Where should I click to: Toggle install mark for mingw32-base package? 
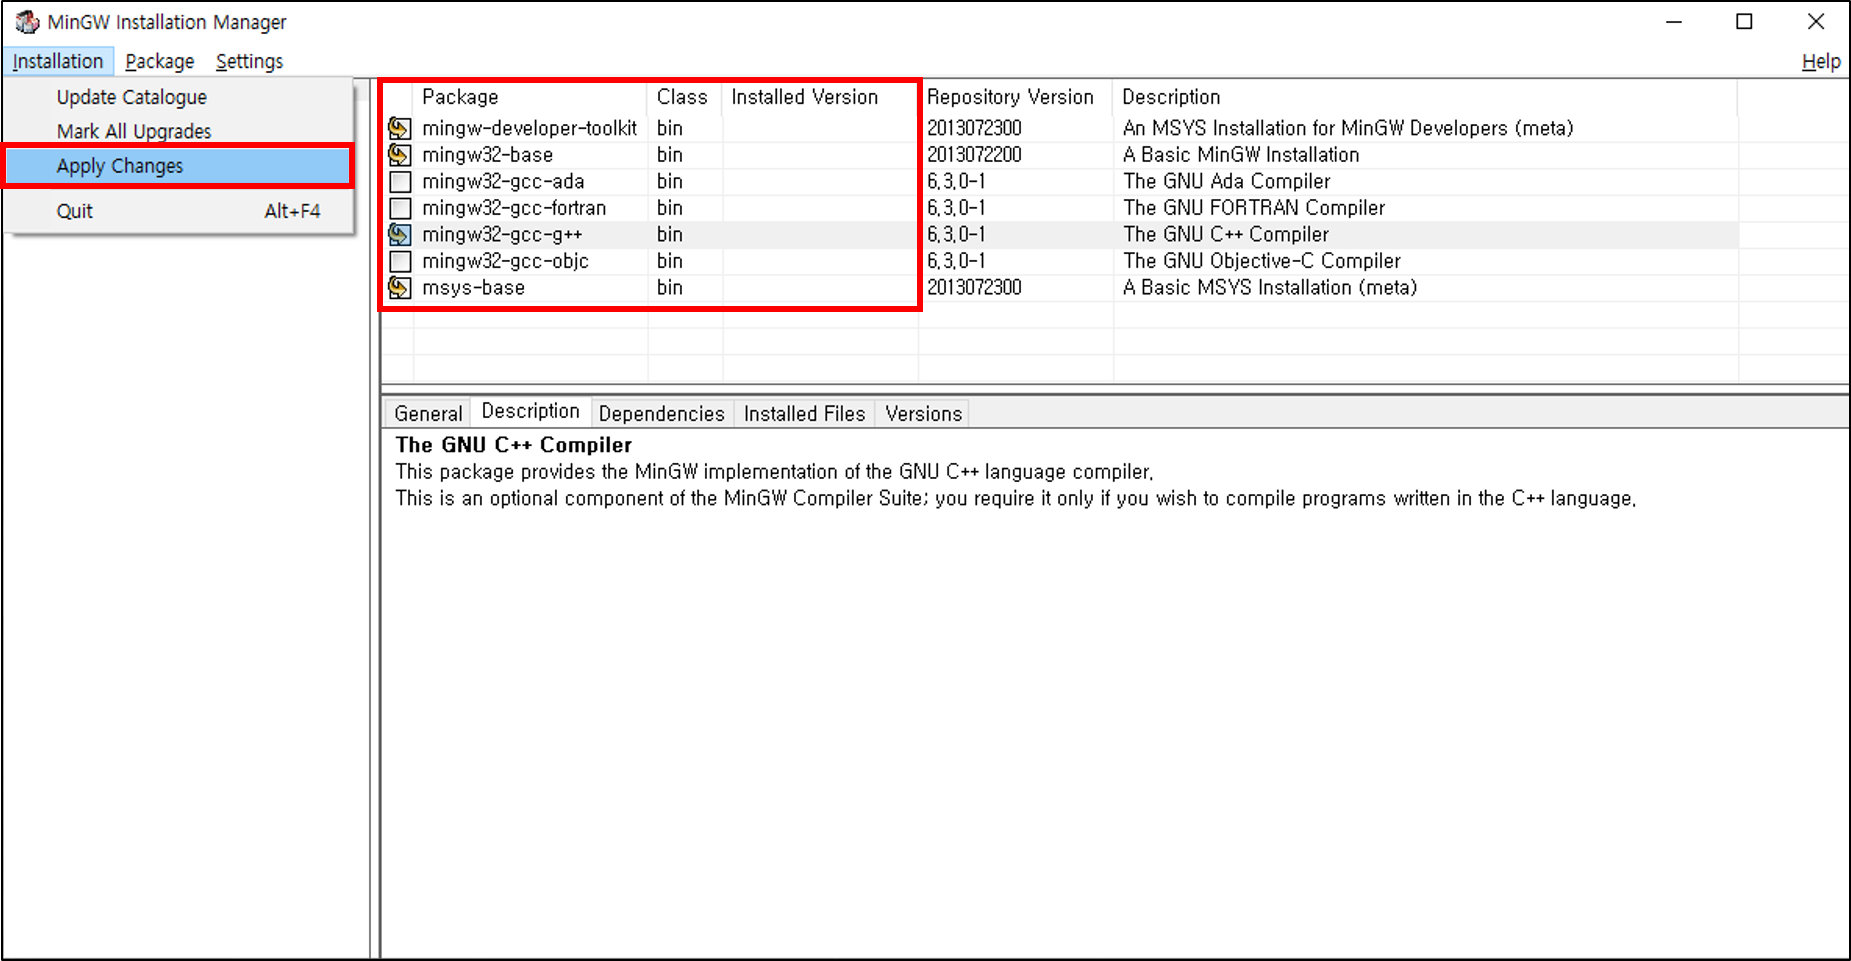[x=400, y=155]
